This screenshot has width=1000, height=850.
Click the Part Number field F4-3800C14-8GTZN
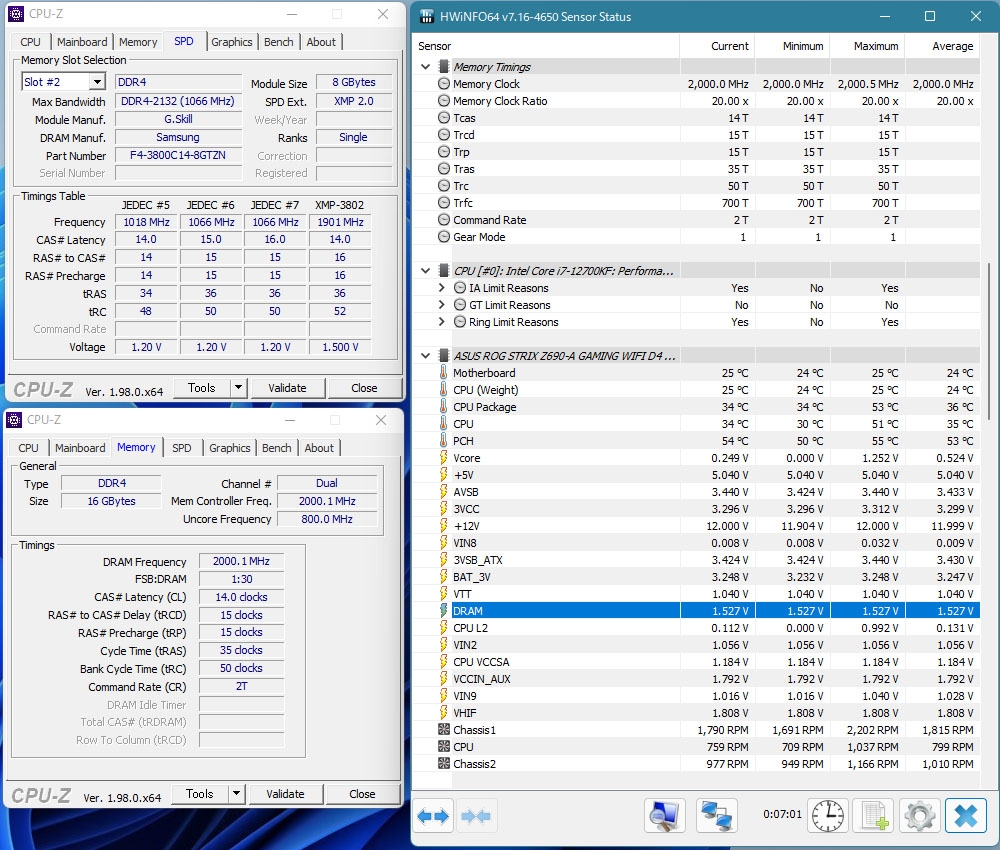click(178, 155)
